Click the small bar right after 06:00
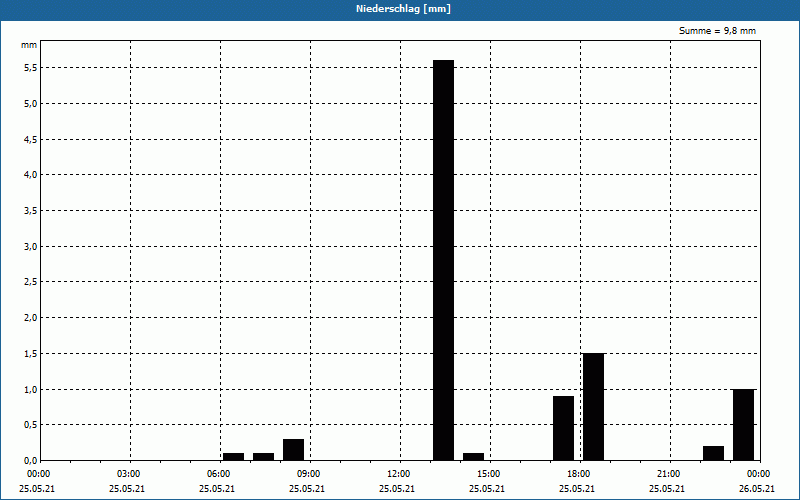The width and height of the screenshot is (800, 500). (233, 457)
